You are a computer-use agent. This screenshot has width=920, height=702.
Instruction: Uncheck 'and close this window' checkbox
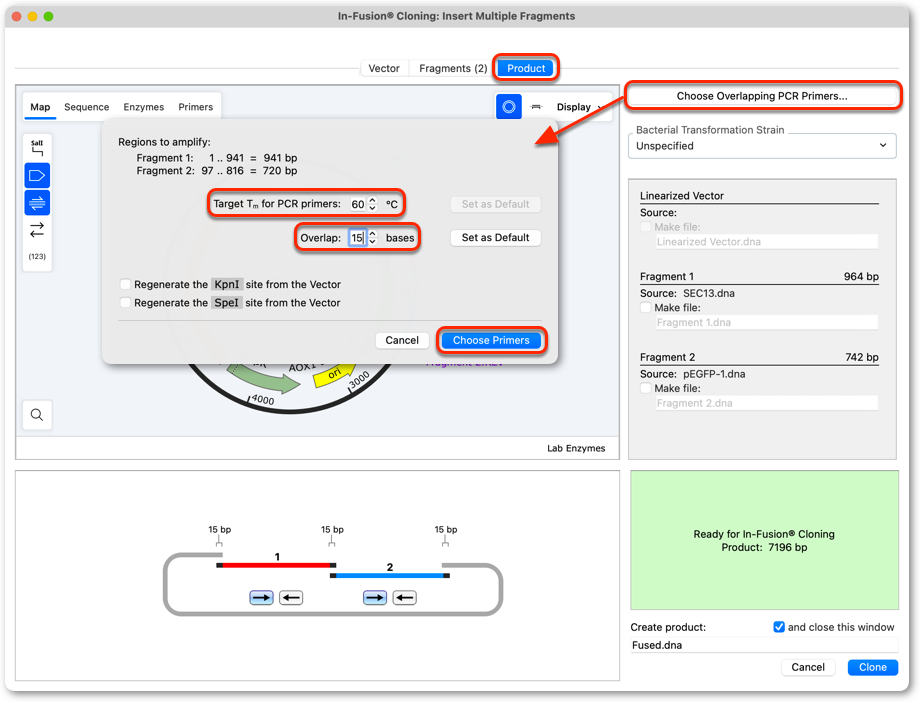click(779, 627)
